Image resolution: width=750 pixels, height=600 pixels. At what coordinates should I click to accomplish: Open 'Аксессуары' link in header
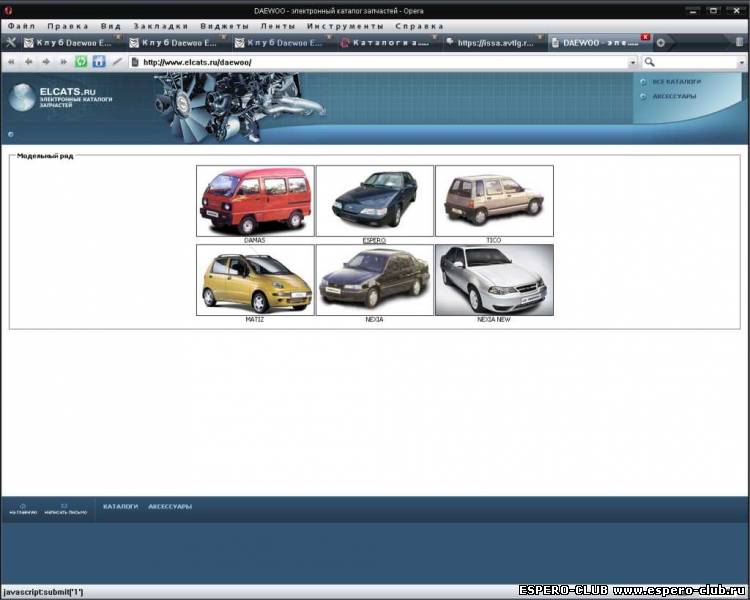(674, 96)
